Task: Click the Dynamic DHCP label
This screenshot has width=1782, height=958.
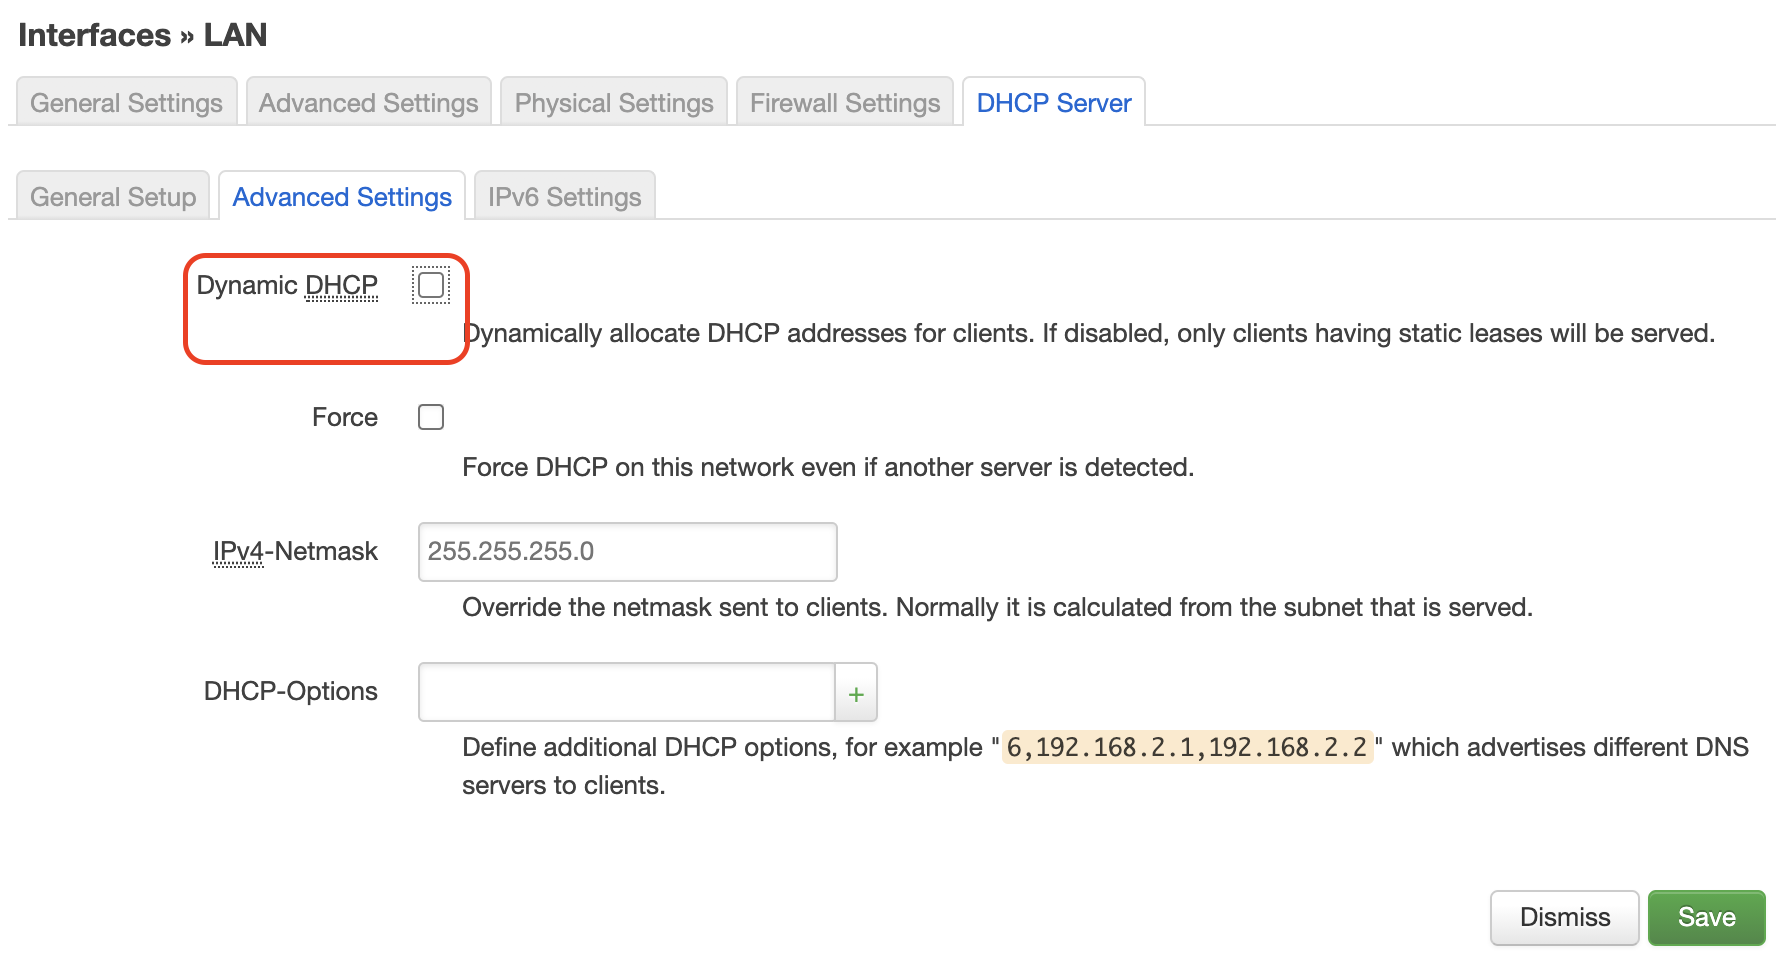Action: [x=287, y=285]
